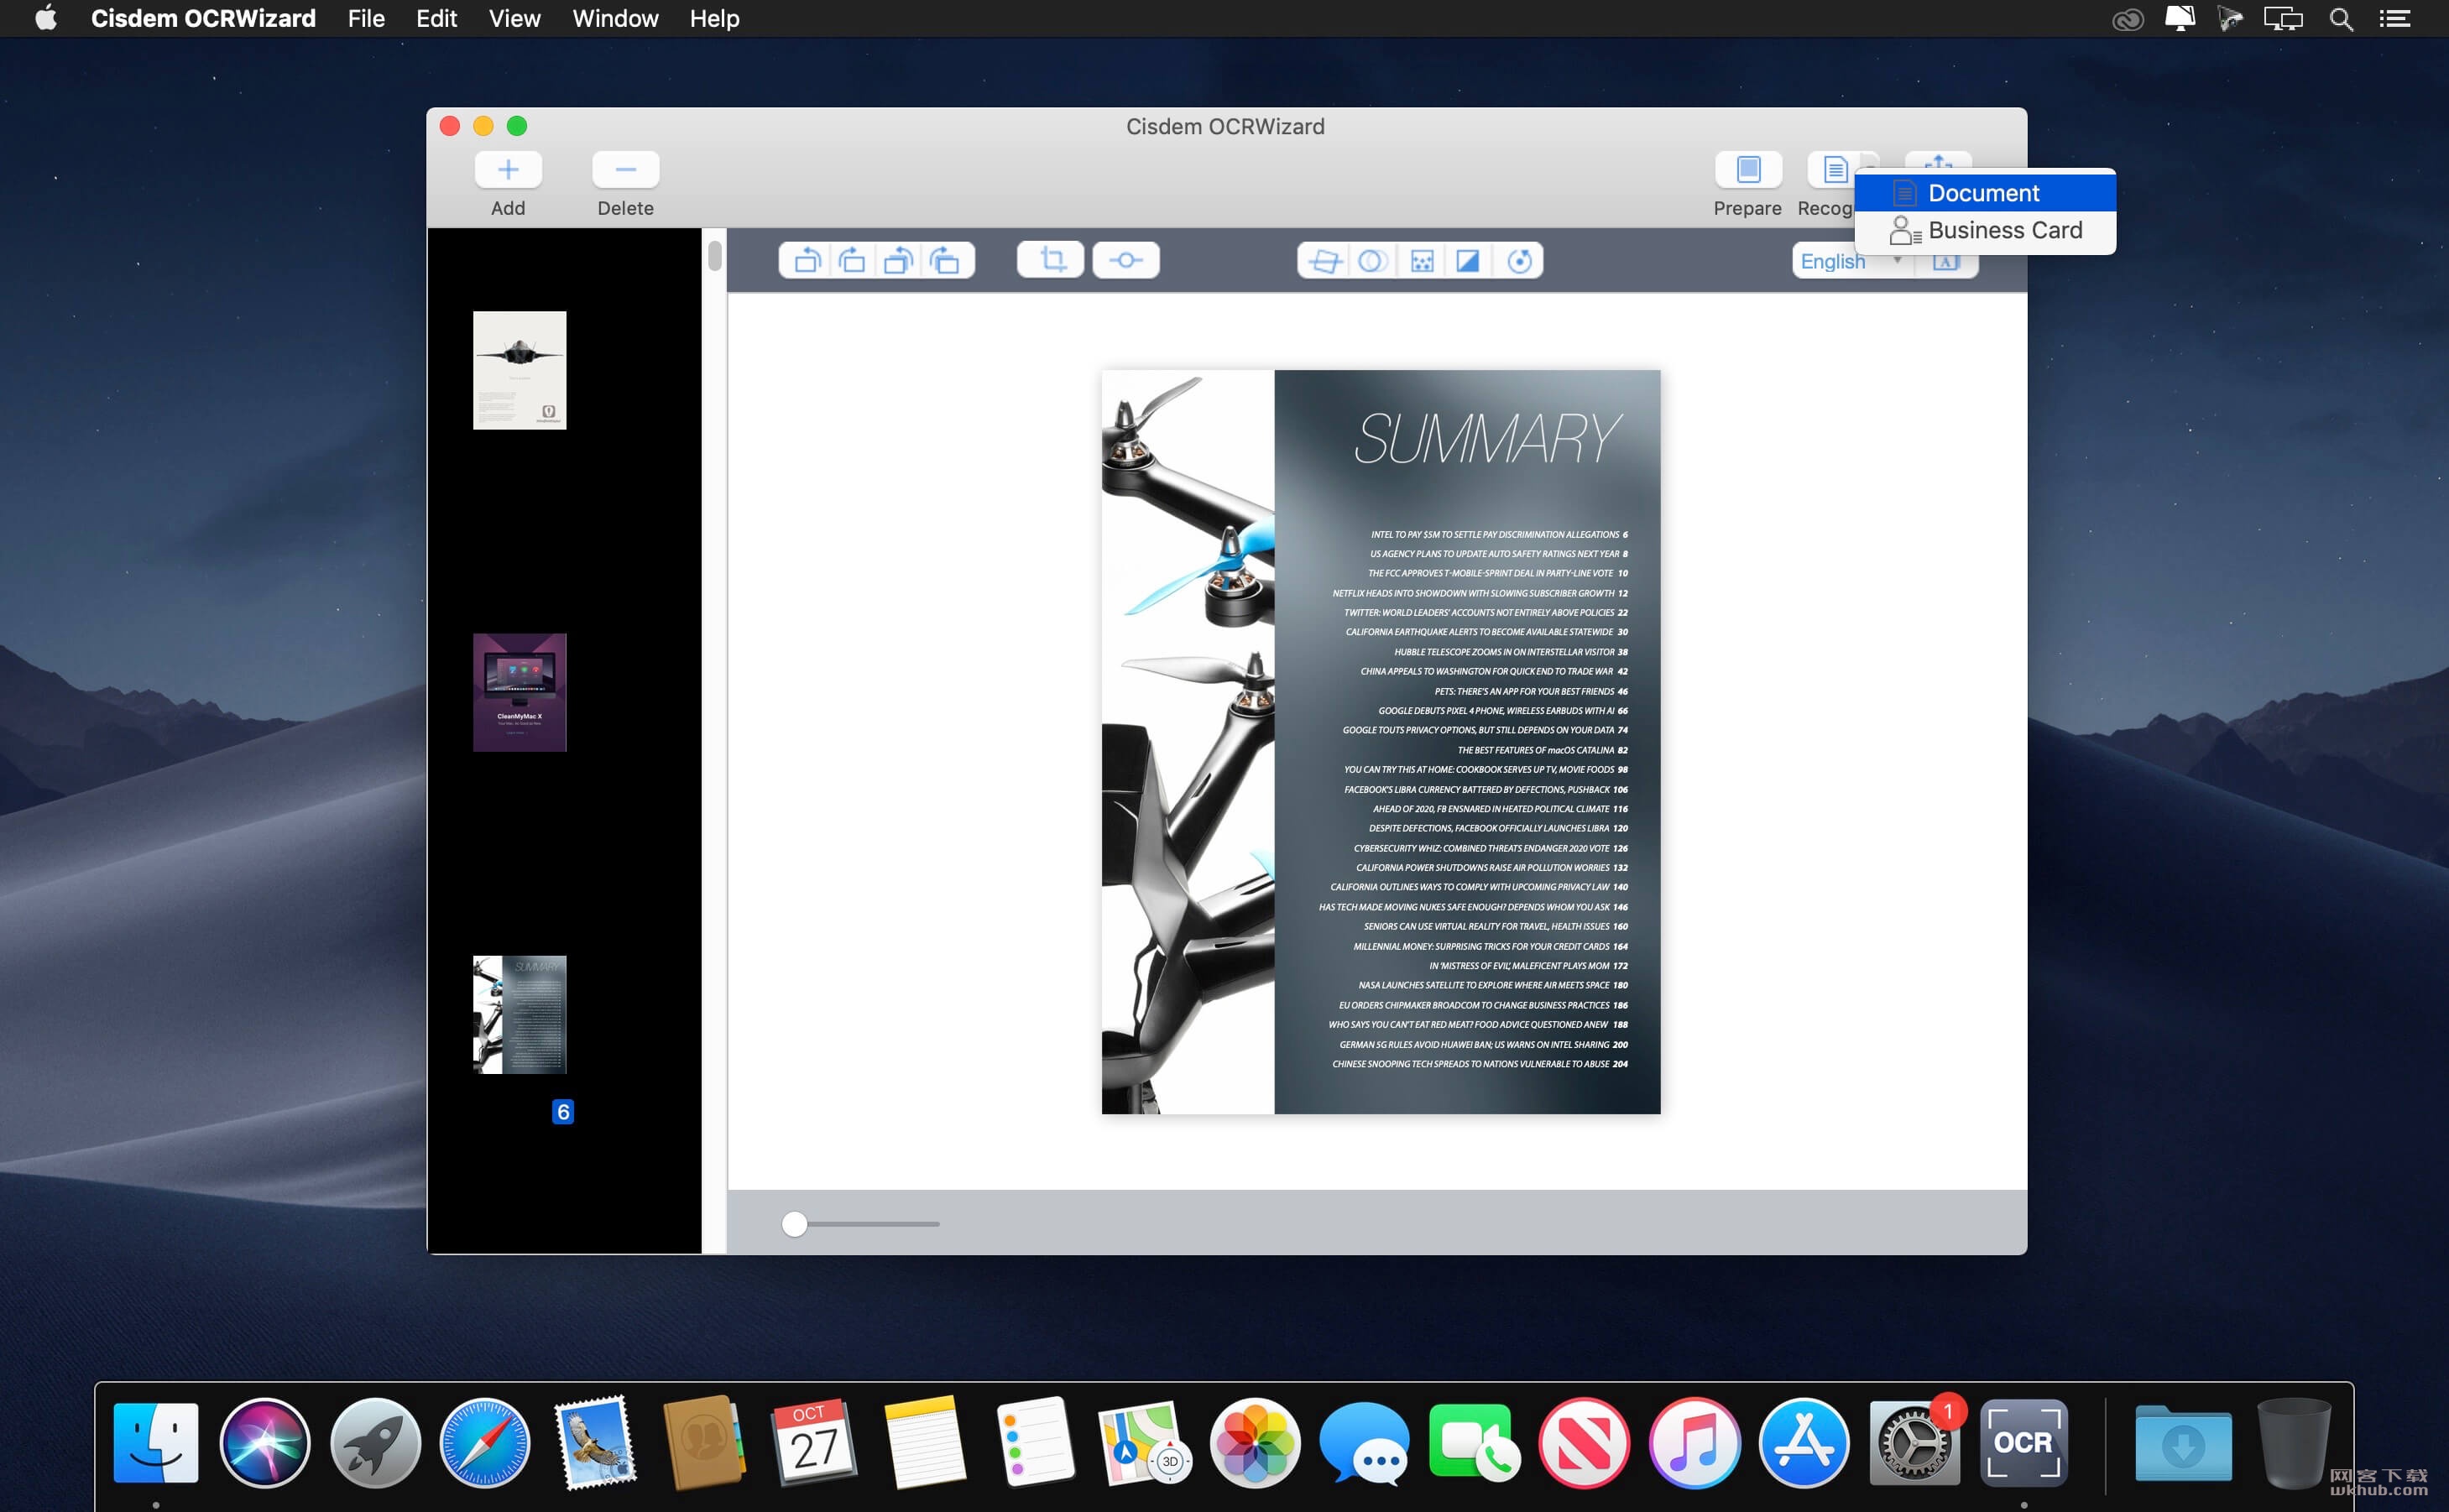Click the Creative Cloud menu bar icon
Screen dimensions: 2449x1512
click(2127, 19)
